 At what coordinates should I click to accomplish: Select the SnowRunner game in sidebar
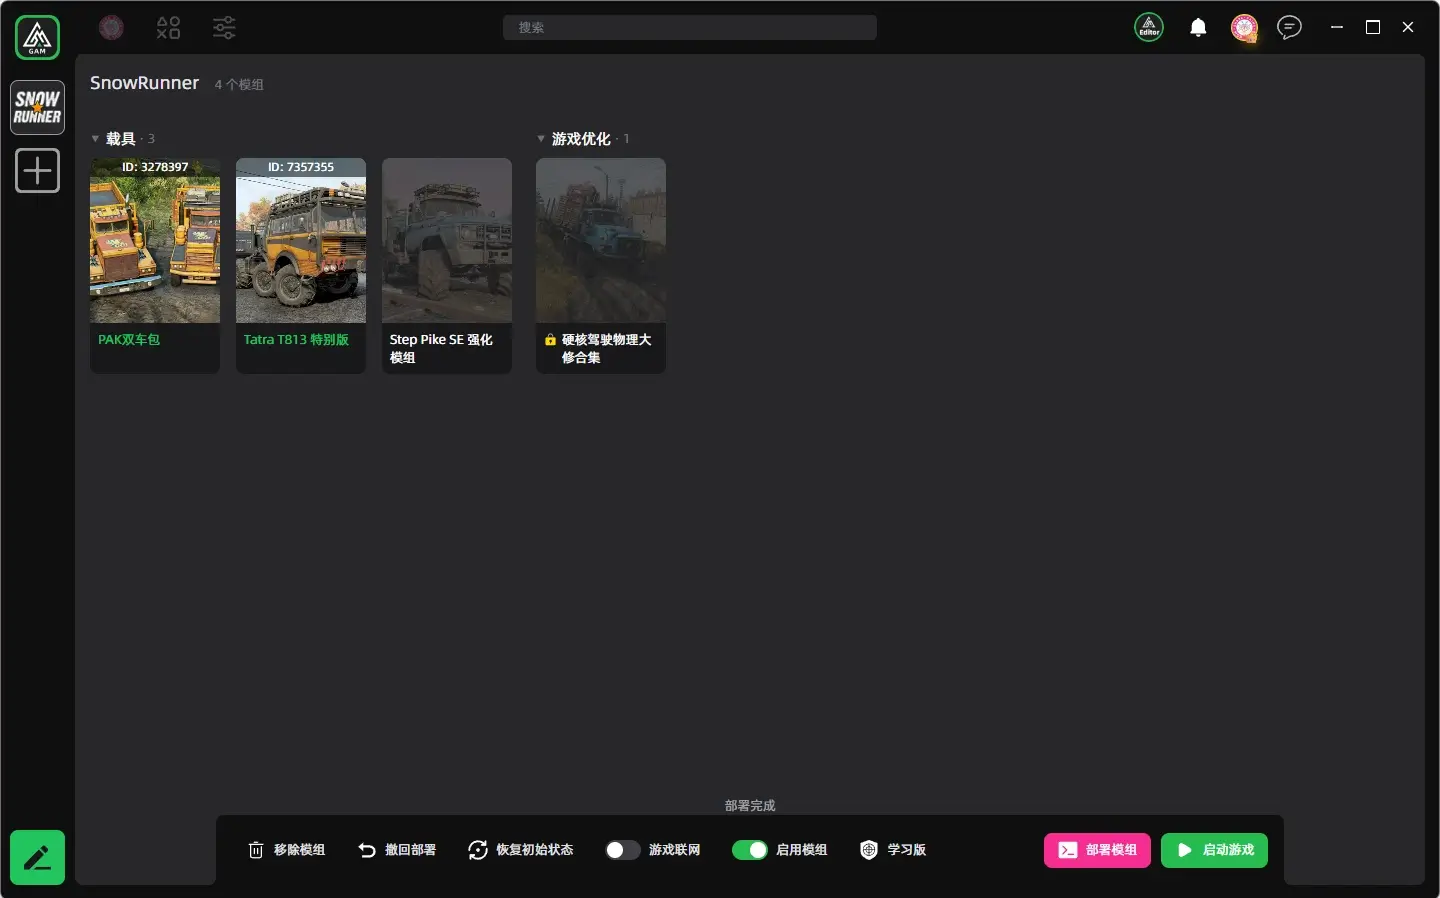coord(38,107)
